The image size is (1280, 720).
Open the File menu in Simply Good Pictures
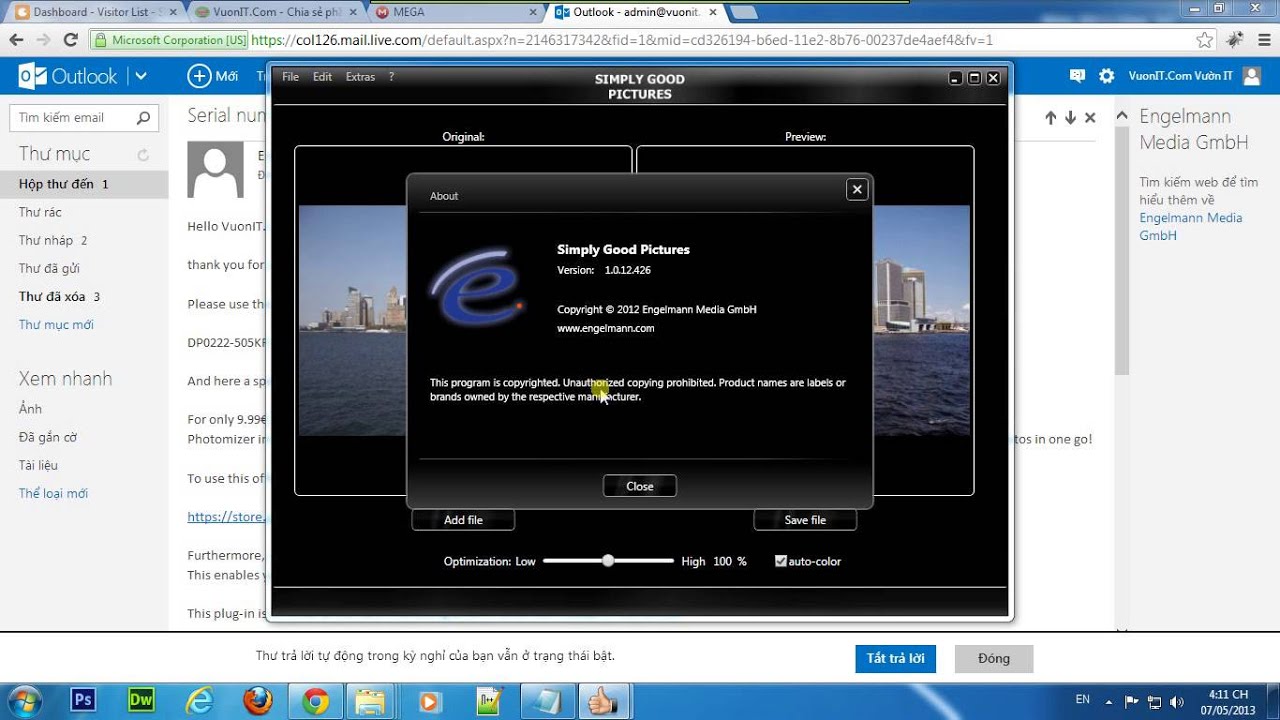(290, 77)
